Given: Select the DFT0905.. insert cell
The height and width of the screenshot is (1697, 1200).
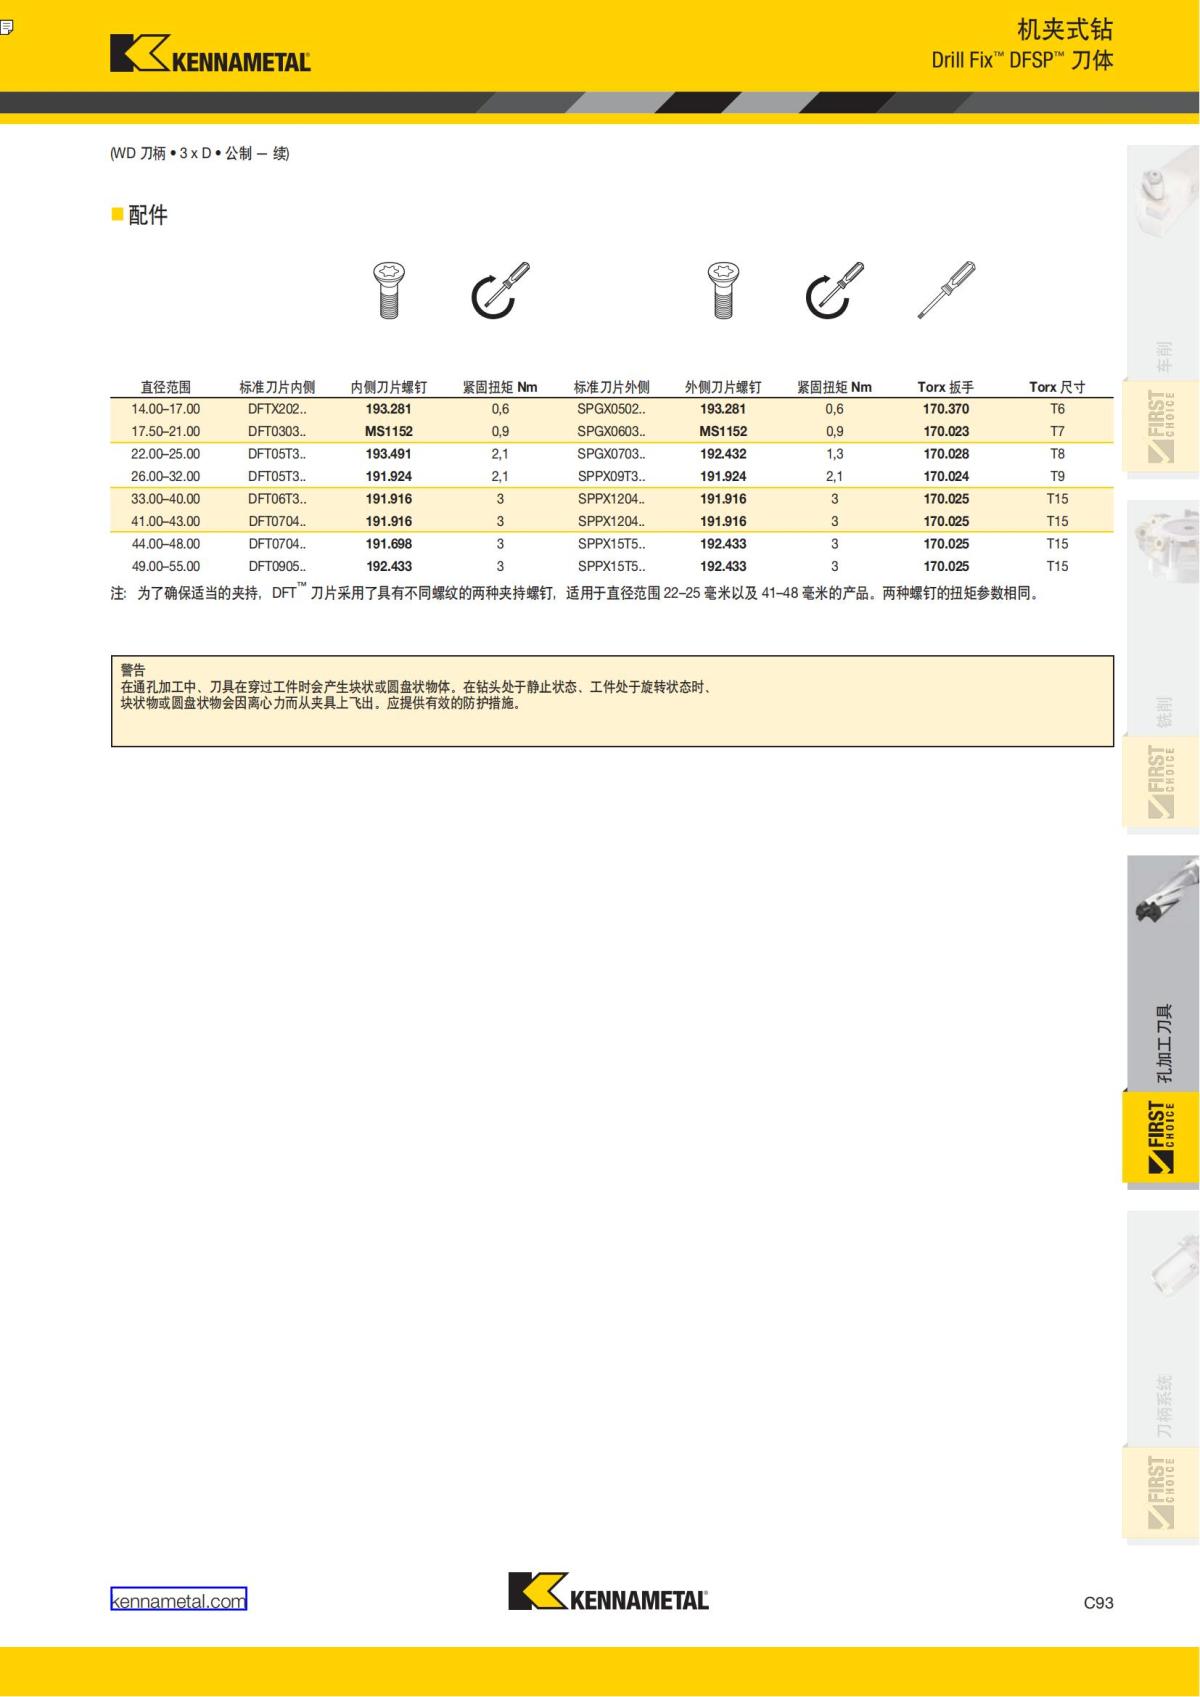Looking at the screenshot, I should coord(277,566).
